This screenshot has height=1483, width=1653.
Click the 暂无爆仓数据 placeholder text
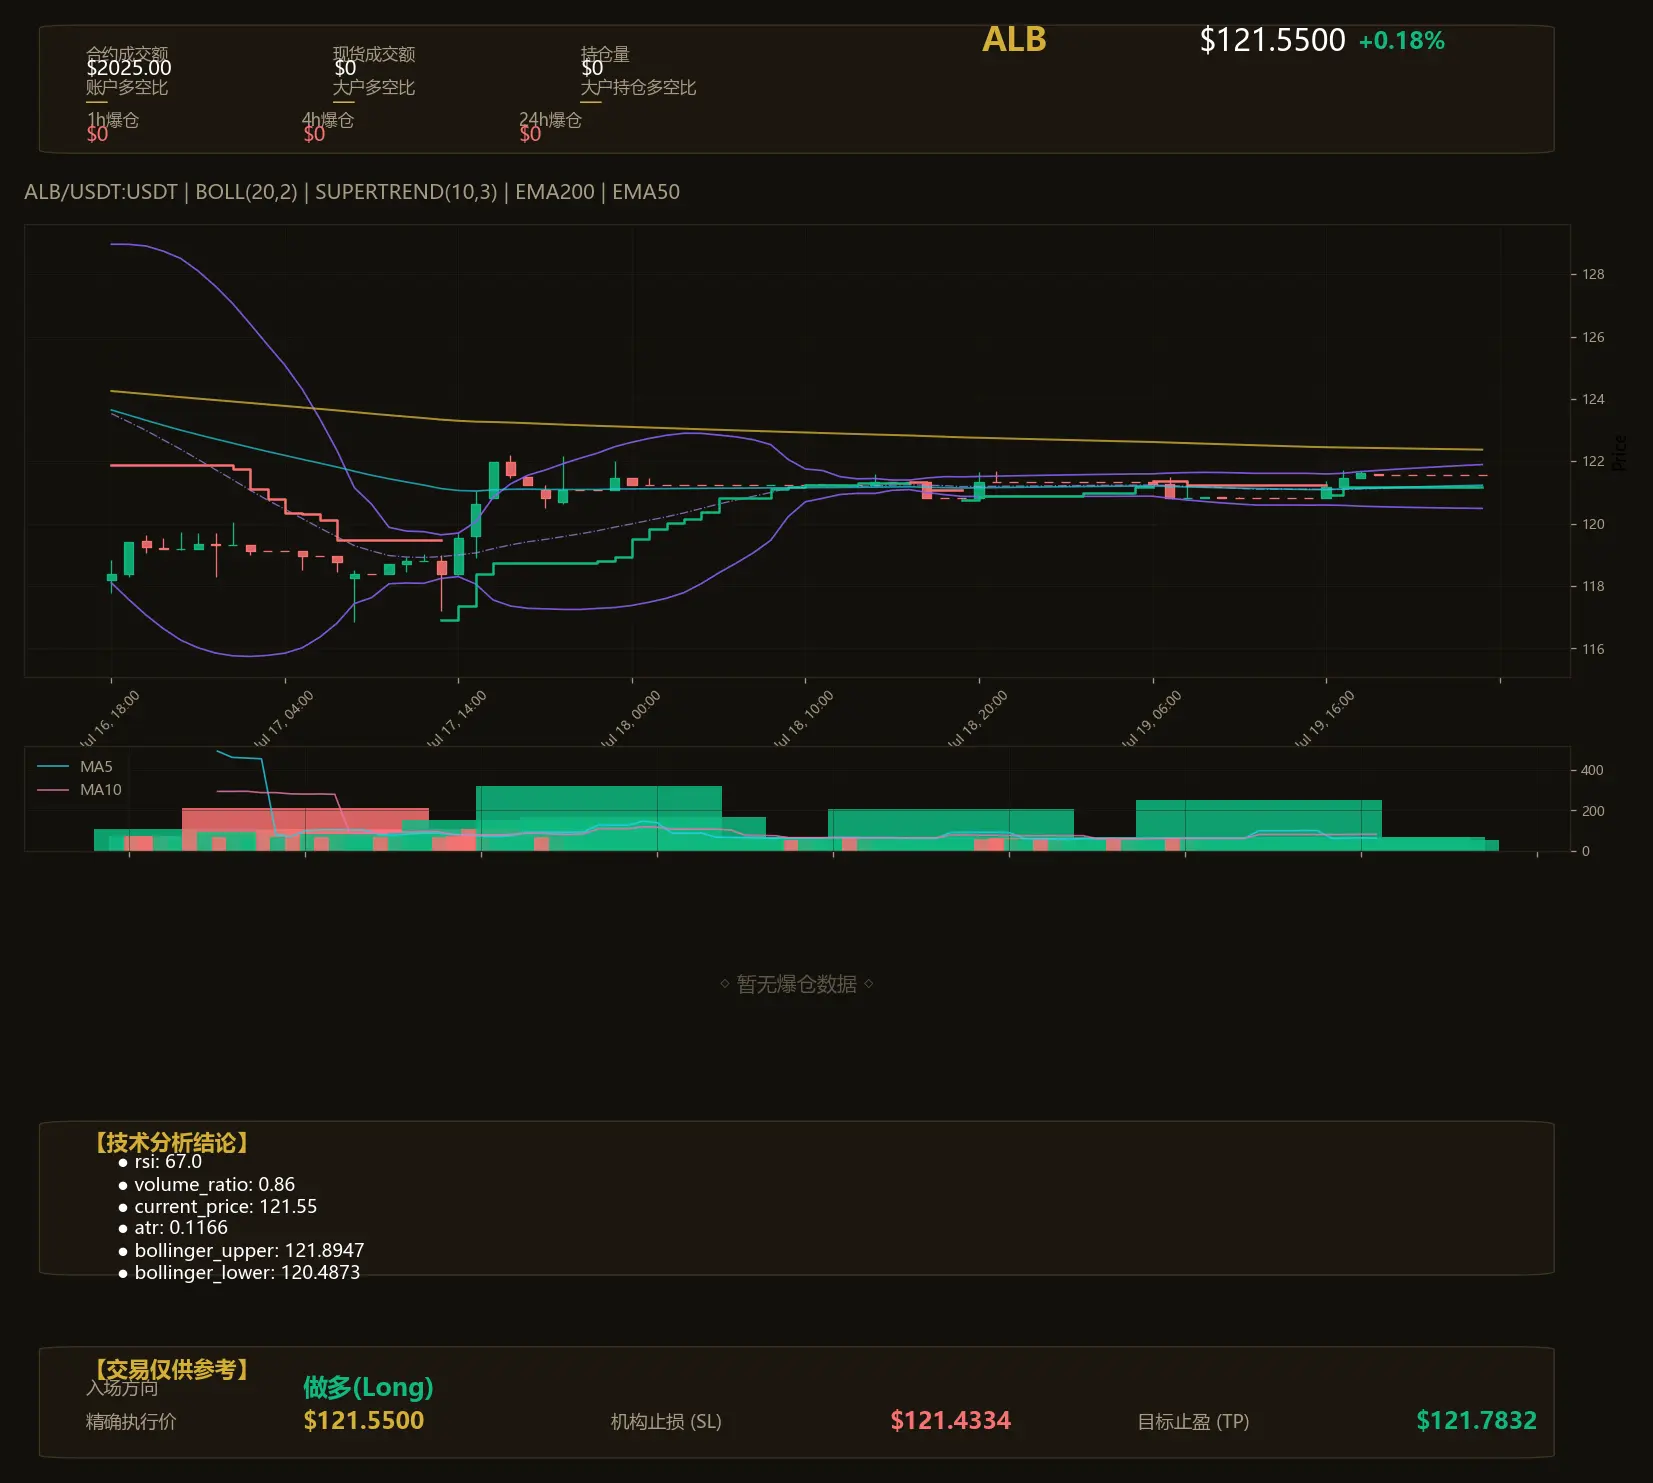click(x=796, y=985)
